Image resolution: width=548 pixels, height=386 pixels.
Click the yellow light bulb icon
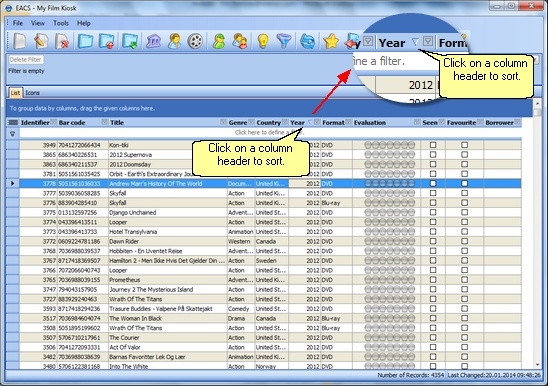(x=263, y=41)
